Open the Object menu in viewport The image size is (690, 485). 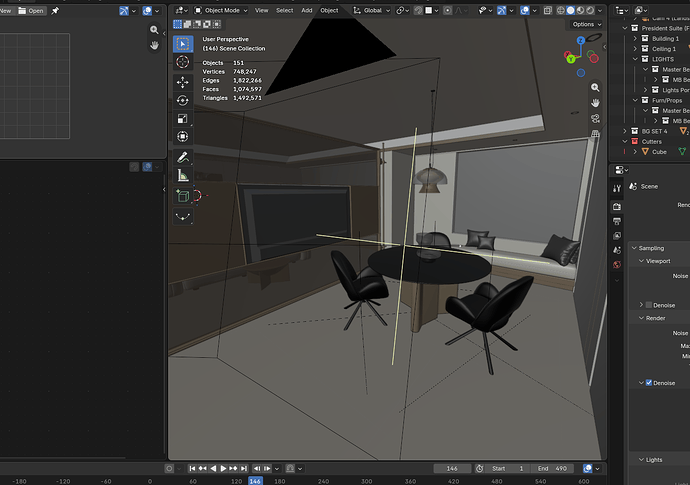[x=329, y=10]
